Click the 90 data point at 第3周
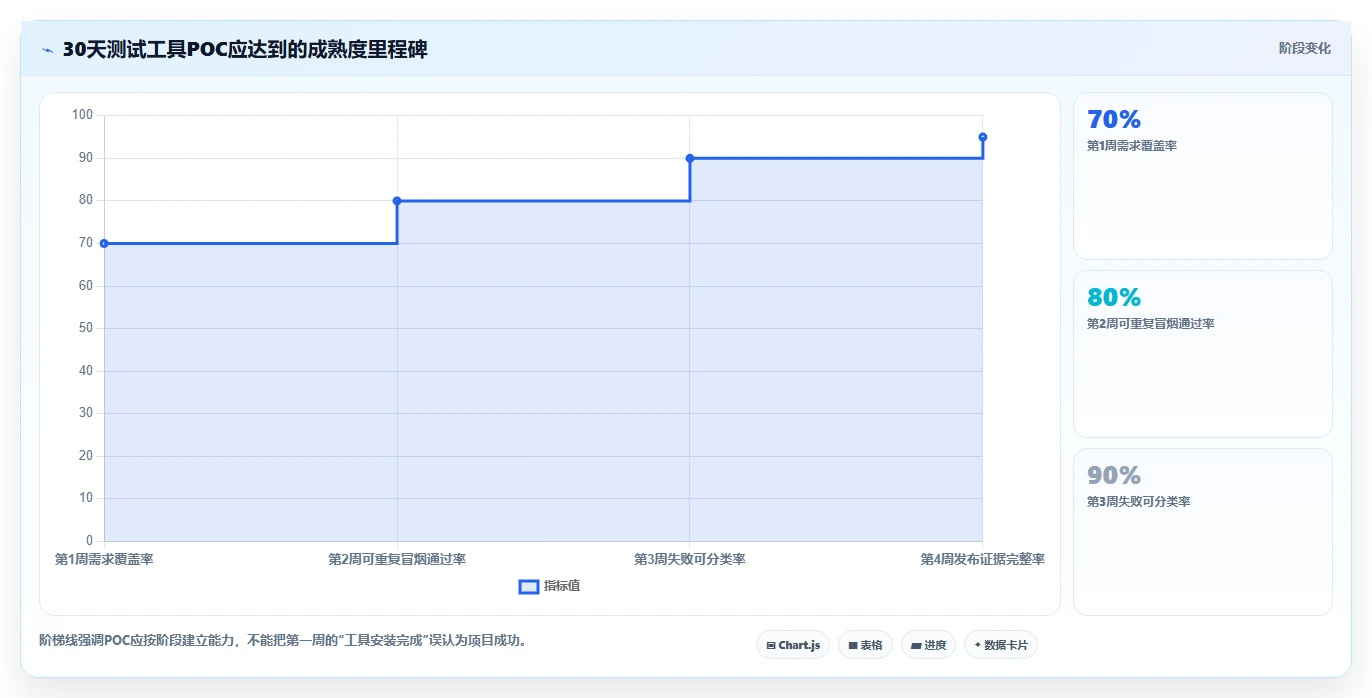The width and height of the screenshot is (1372, 698). (690, 158)
